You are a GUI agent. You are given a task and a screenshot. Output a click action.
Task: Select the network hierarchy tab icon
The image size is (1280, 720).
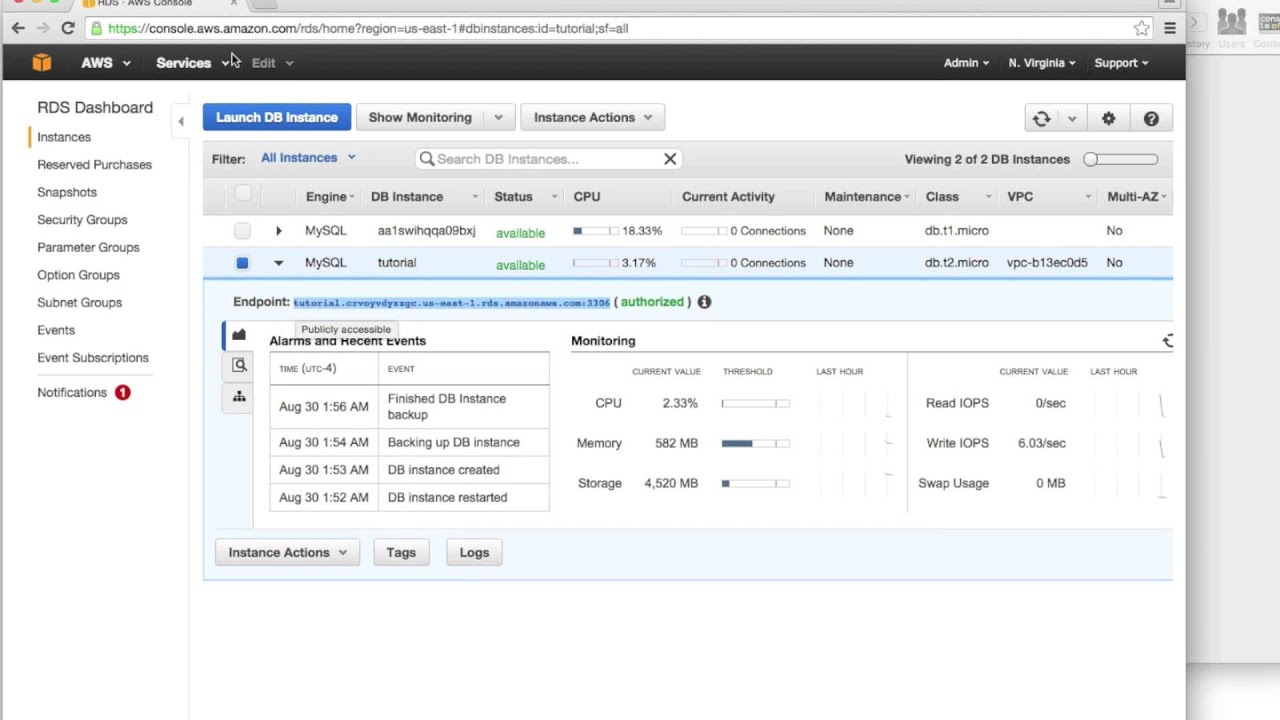point(239,397)
